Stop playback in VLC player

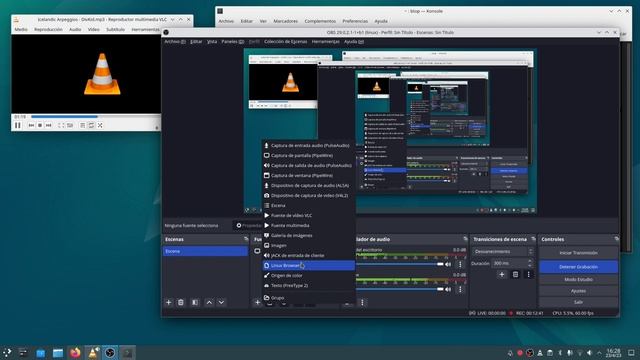pos(40,125)
